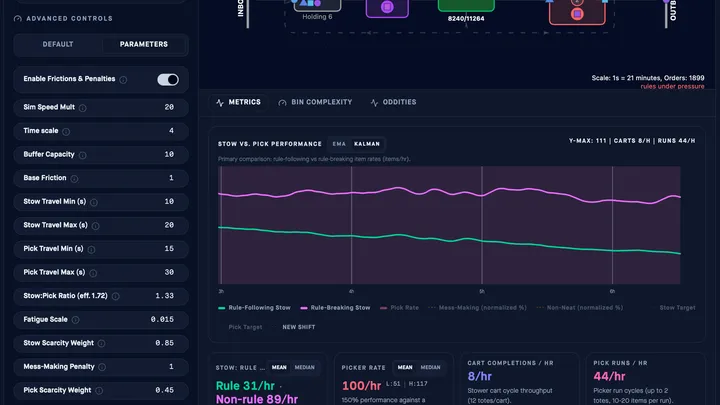The image size is (720, 405).
Task: Click purple square node in flow diagram
Action: pos(387,7)
